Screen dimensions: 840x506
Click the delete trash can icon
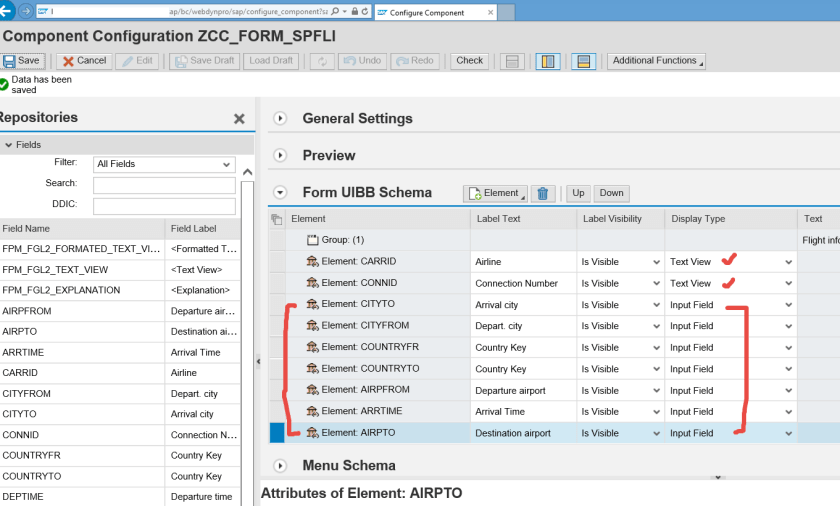point(543,193)
